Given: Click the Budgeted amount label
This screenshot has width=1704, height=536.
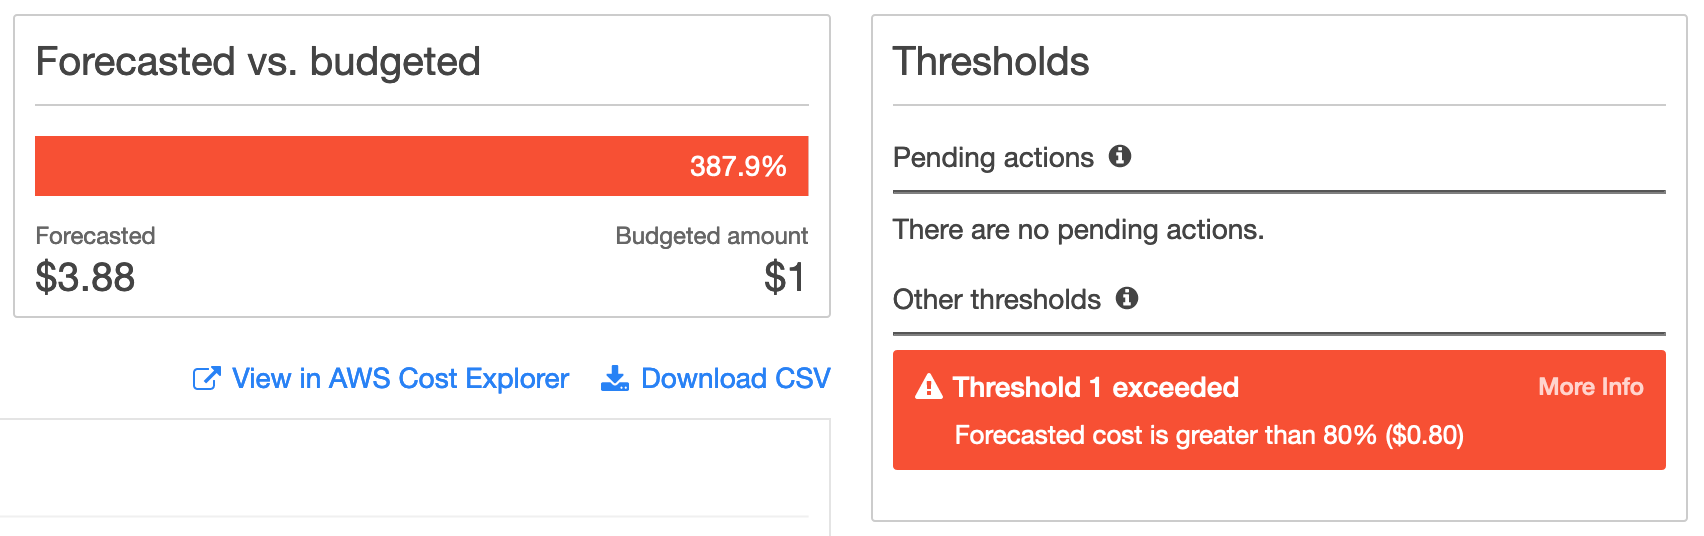Looking at the screenshot, I should (x=711, y=236).
